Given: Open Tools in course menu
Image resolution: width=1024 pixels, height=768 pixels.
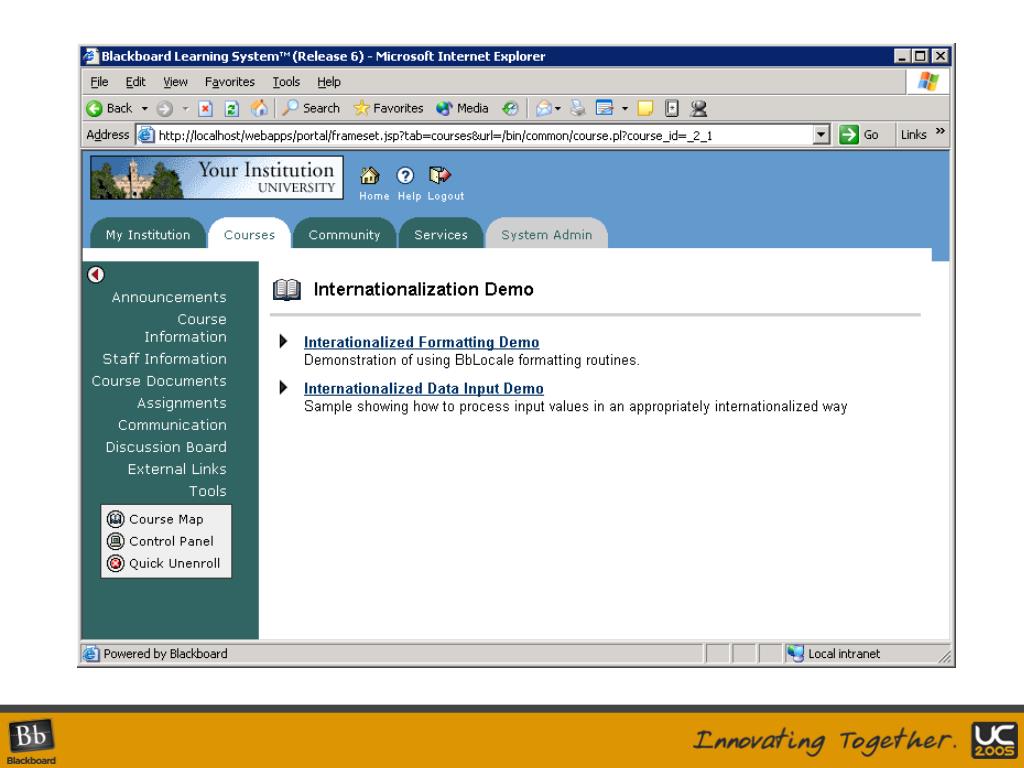Looking at the screenshot, I should coord(208,491).
